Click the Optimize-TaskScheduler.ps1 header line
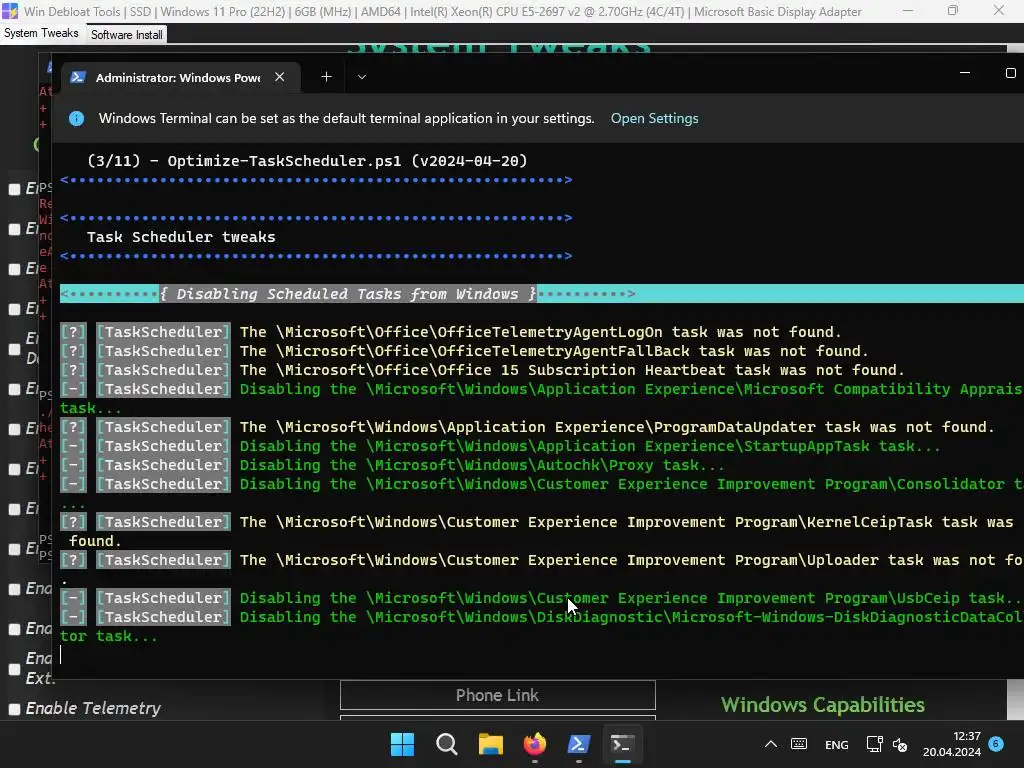1024x768 pixels. (307, 161)
